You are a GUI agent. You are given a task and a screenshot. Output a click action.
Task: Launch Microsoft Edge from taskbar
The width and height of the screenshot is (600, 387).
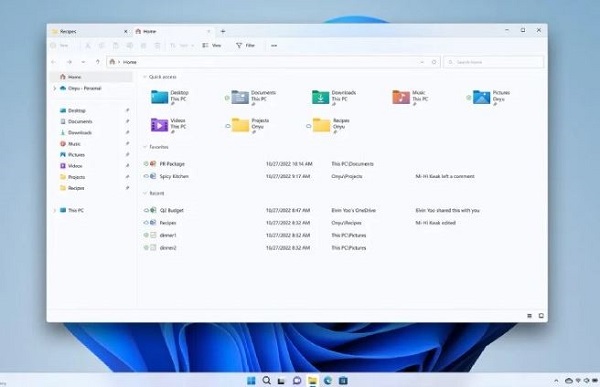pyautogui.click(x=328, y=380)
